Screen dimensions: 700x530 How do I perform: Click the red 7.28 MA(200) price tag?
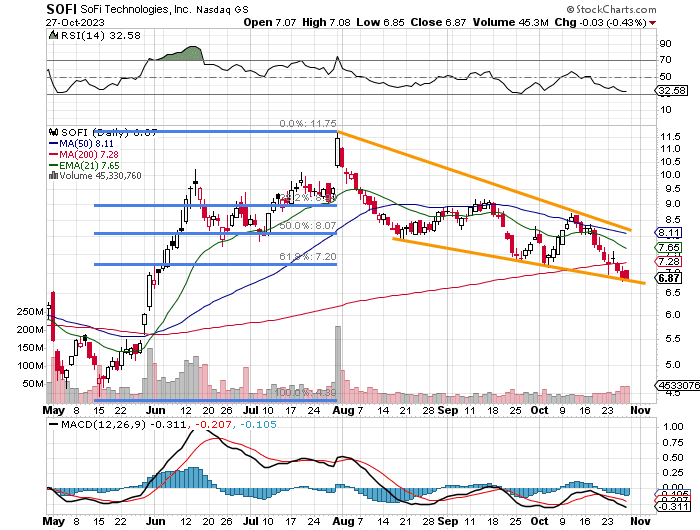[x=669, y=262]
